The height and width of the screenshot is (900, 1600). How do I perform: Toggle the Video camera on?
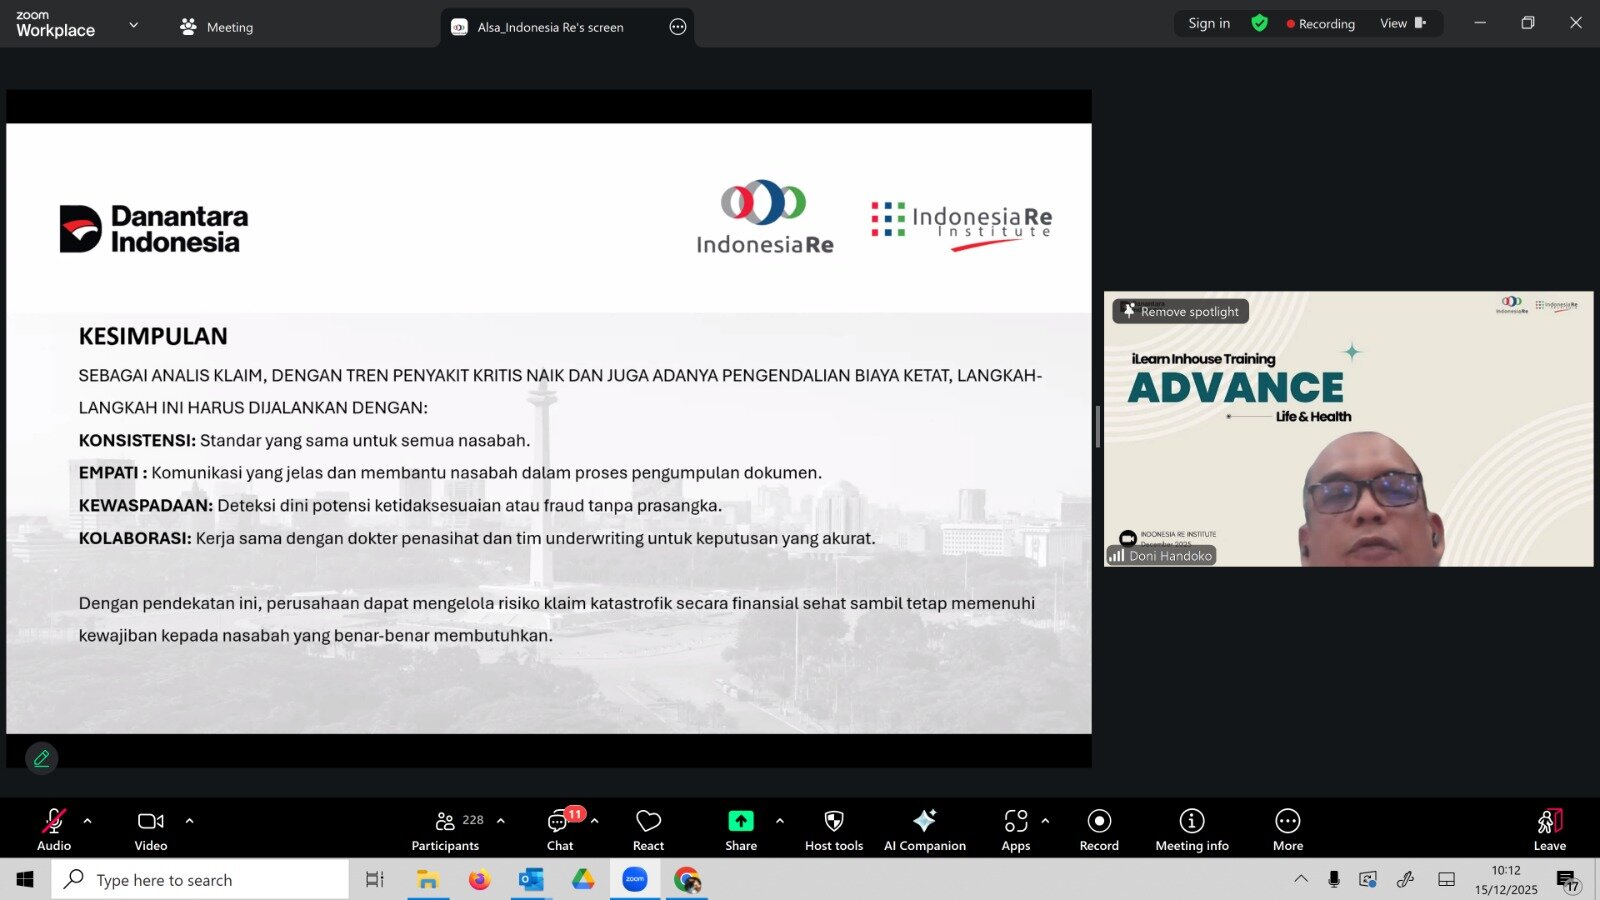(151, 829)
